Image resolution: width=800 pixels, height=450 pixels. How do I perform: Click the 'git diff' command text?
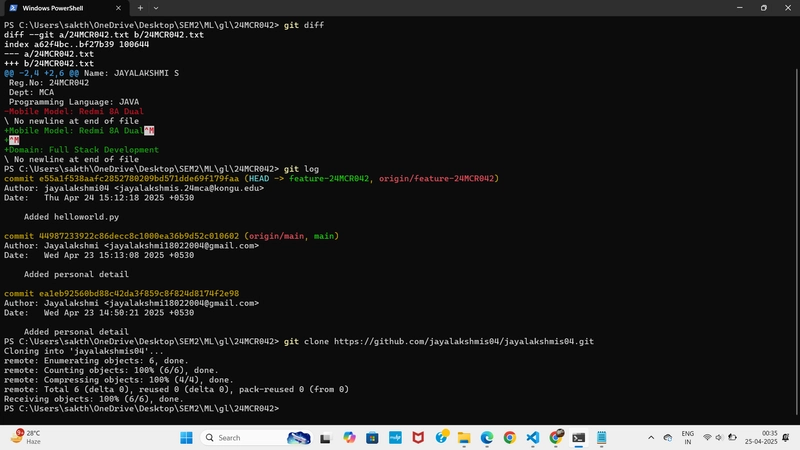coord(304,25)
